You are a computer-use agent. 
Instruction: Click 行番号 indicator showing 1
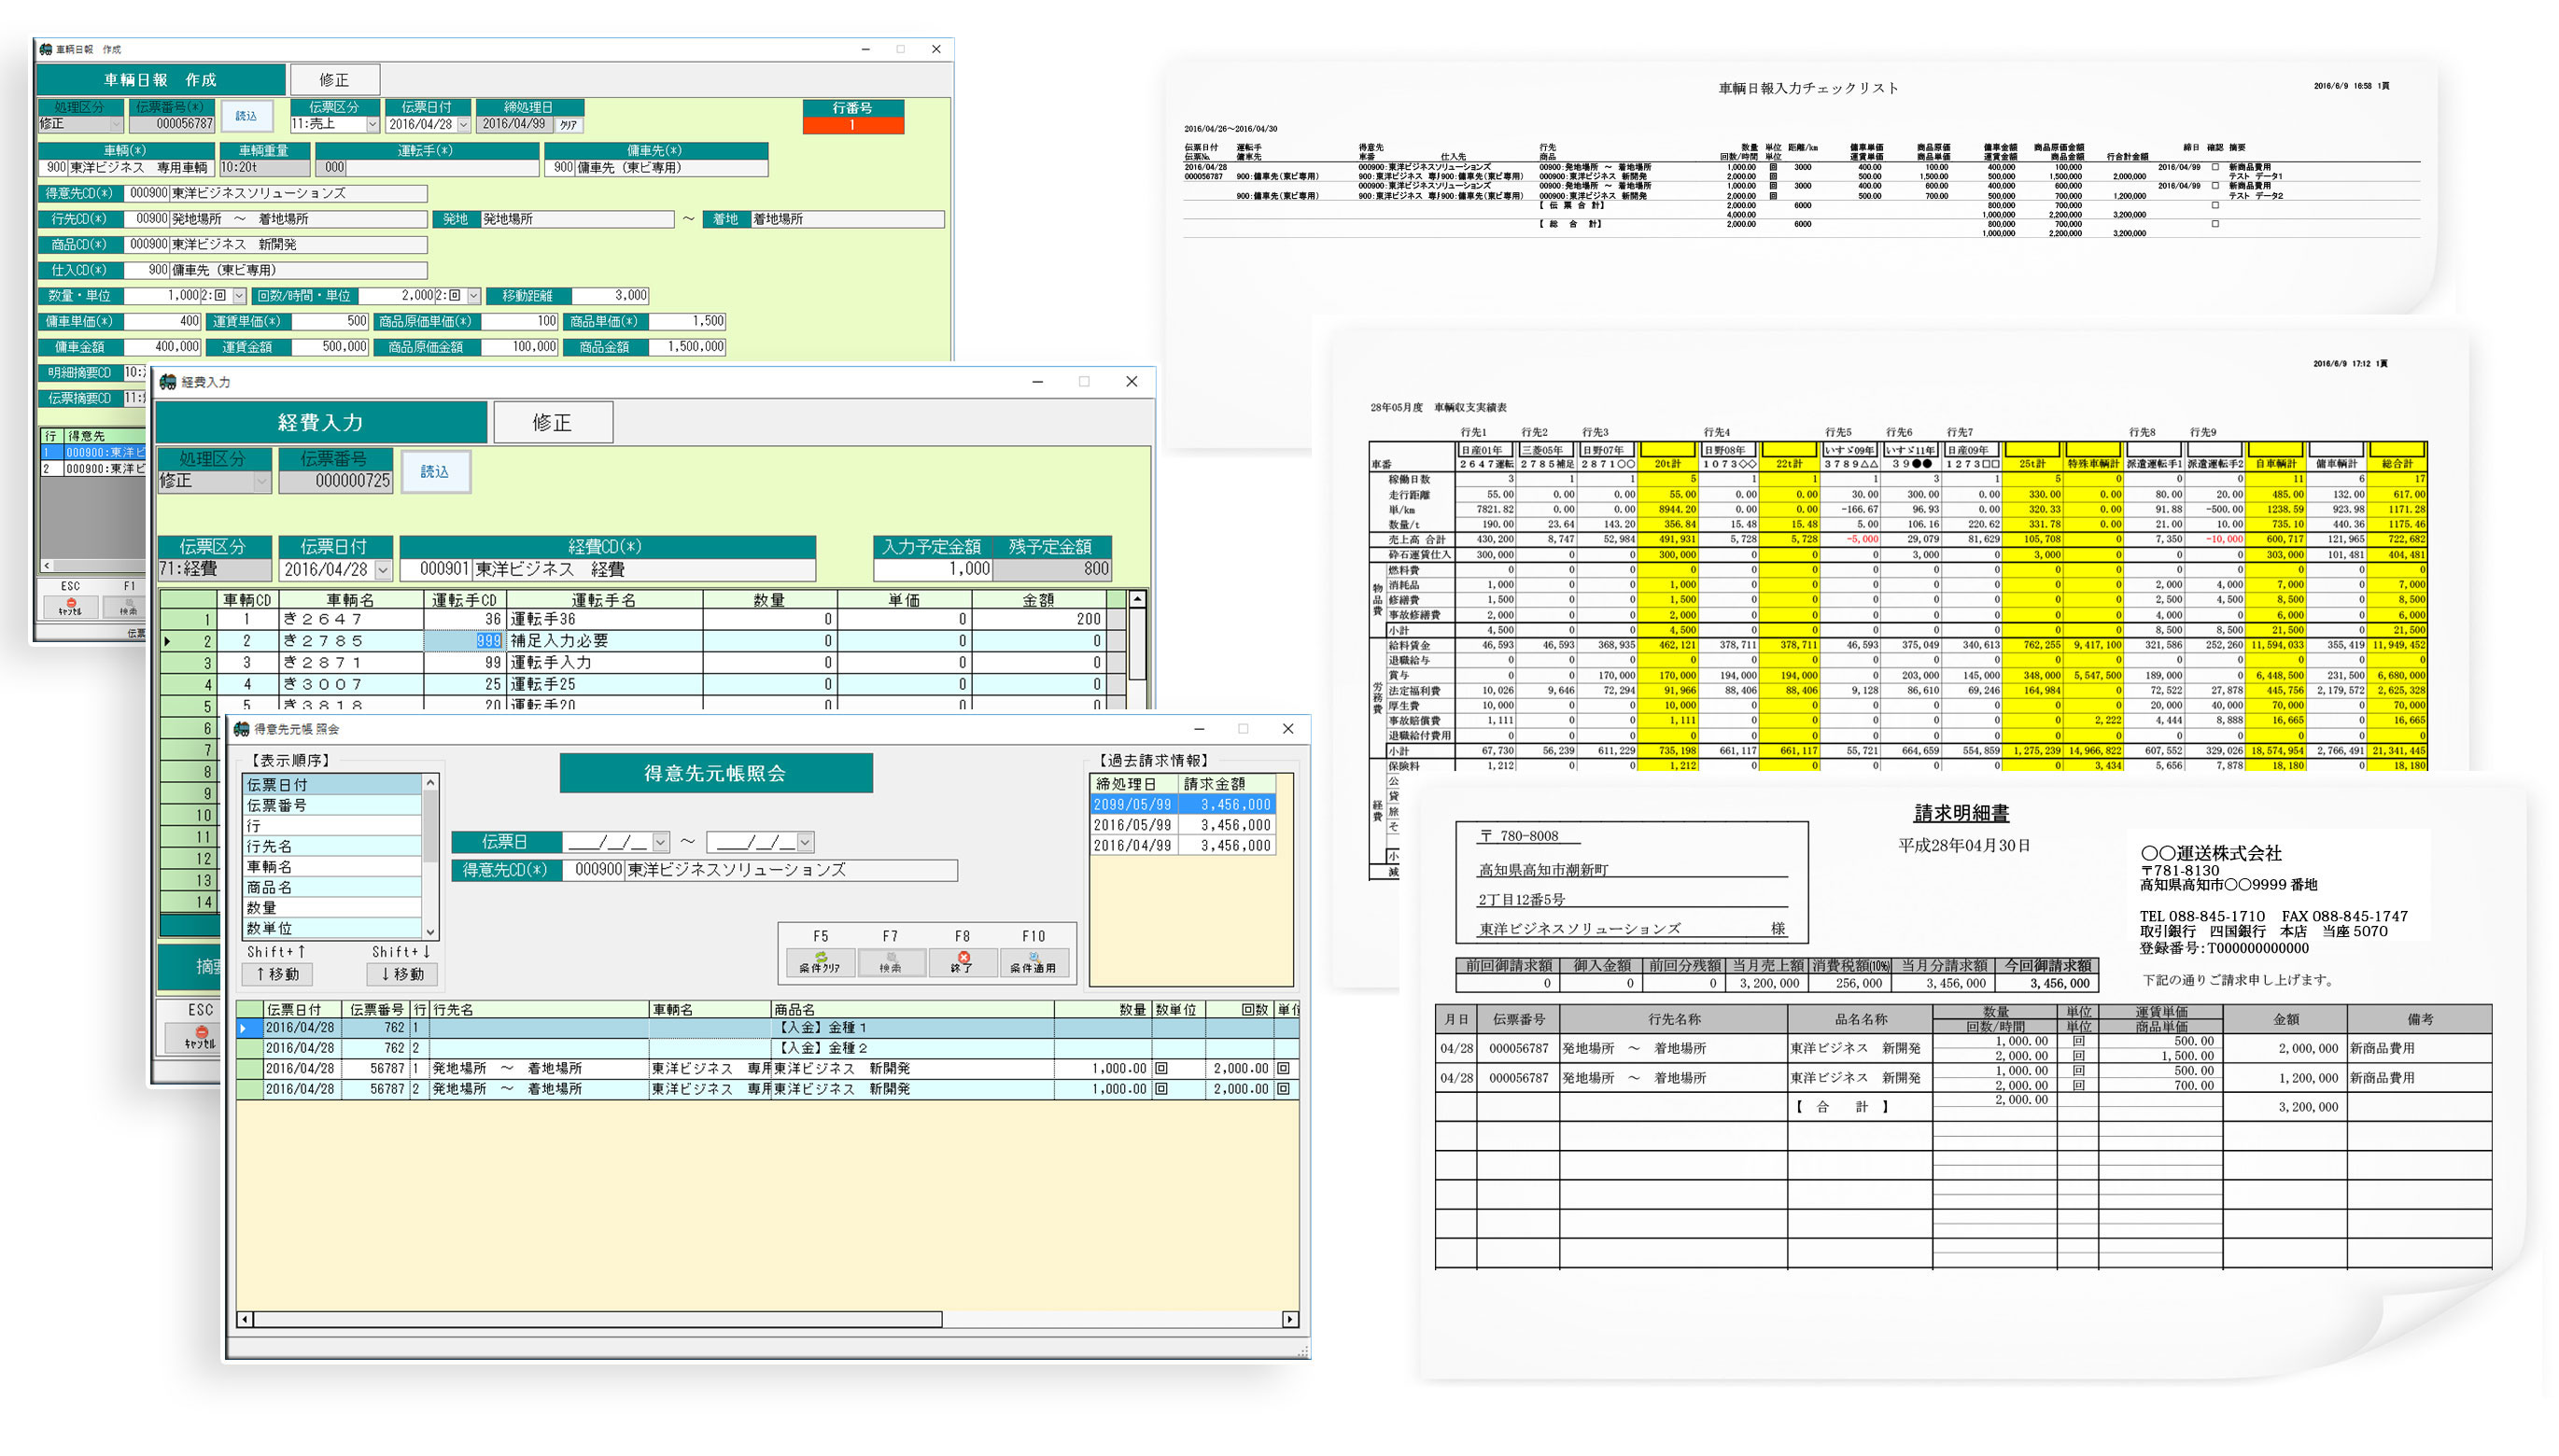853,126
